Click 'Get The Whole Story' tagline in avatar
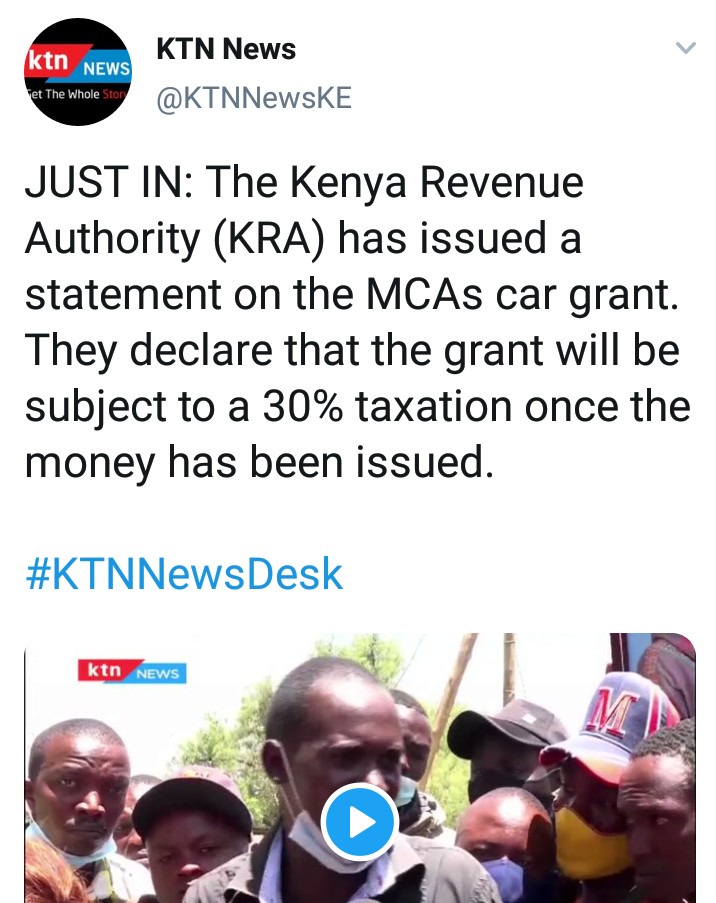The image size is (716, 903). 78,94
